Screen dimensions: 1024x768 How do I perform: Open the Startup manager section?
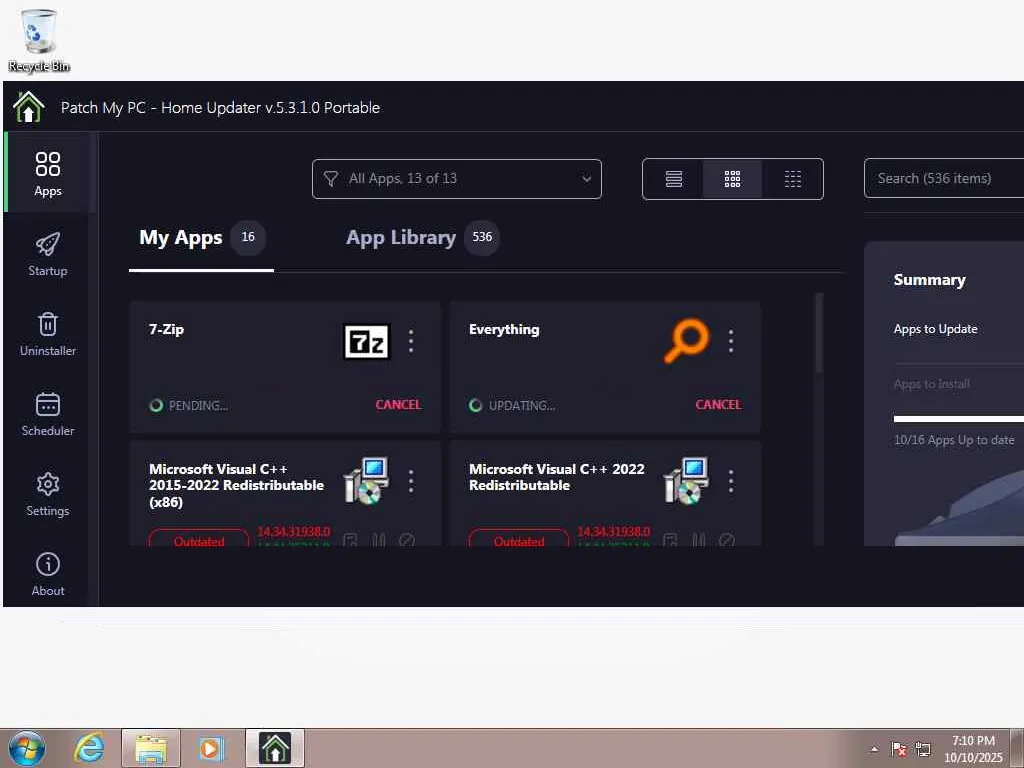[x=48, y=254]
